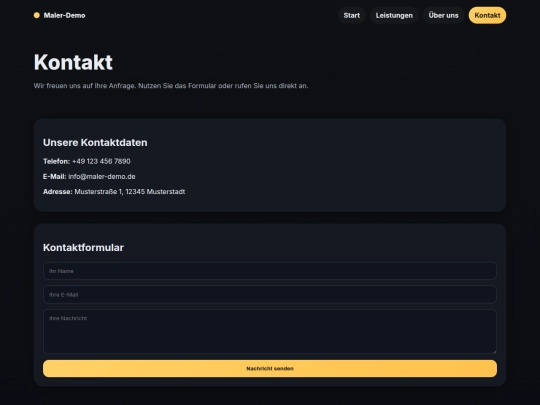This screenshot has height=405, width=540.
Task: Click the Telefon: label
Action: pyautogui.click(x=56, y=161)
